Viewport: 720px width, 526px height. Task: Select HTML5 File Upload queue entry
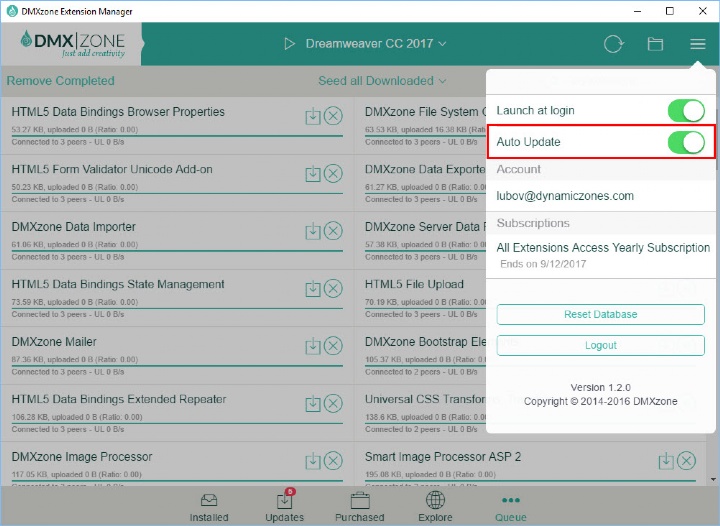click(x=420, y=298)
